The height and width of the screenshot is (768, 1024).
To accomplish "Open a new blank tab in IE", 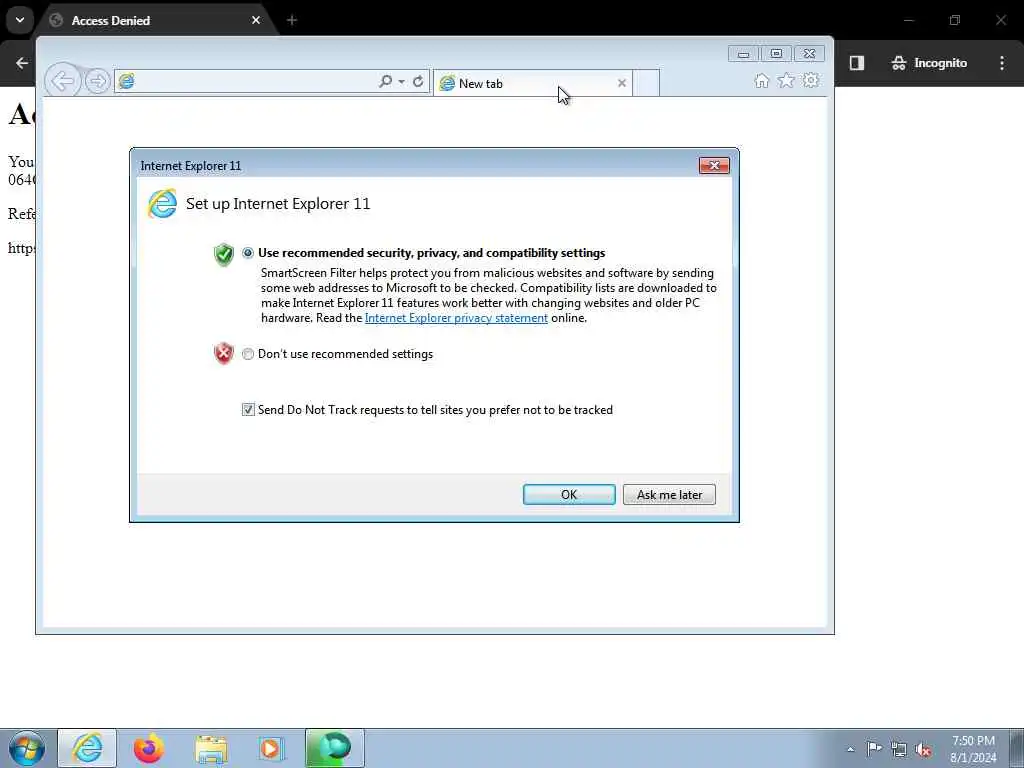I will pos(646,83).
